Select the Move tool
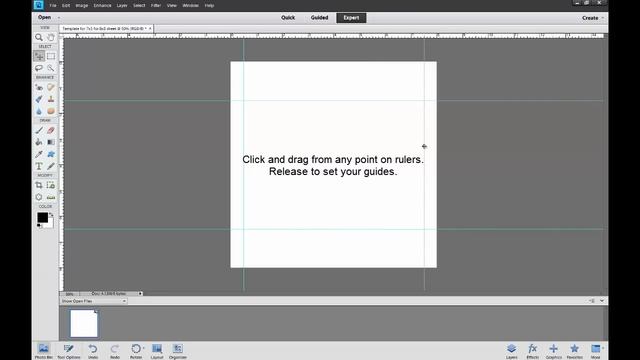Screen dimensions: 640x360 click(x=39, y=56)
